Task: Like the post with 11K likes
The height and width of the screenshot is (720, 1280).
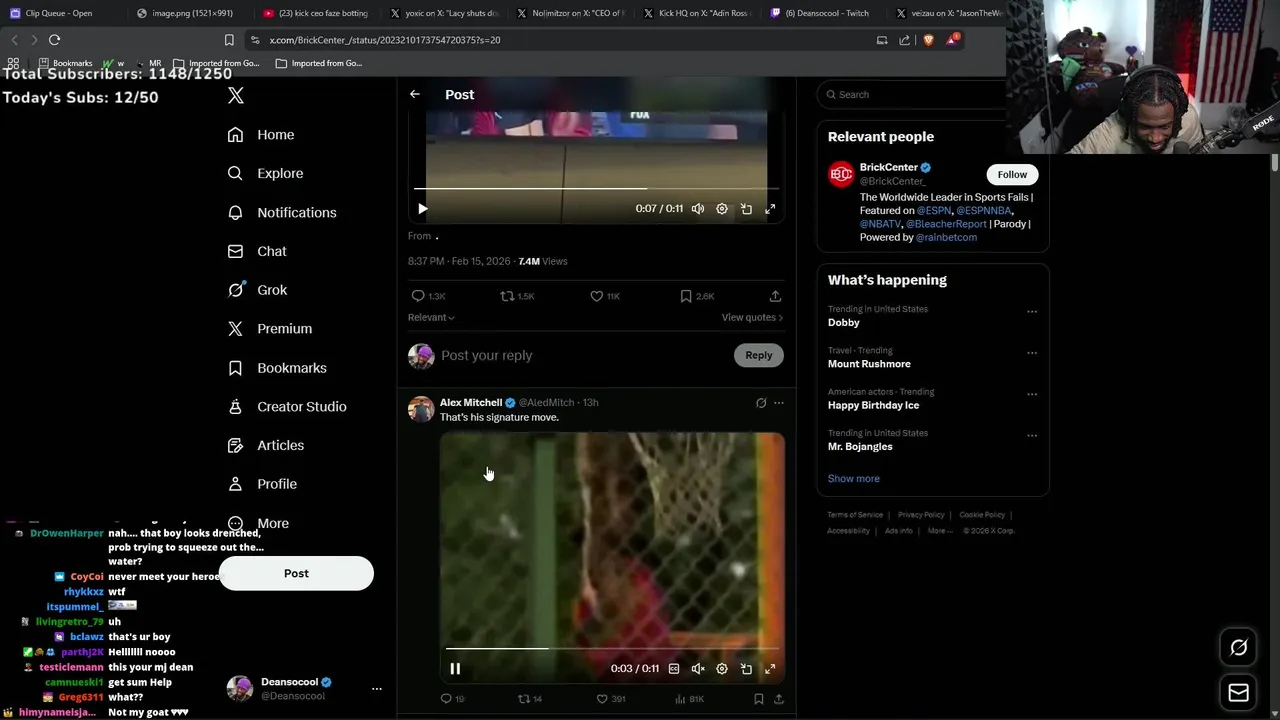Action: pyautogui.click(x=605, y=296)
